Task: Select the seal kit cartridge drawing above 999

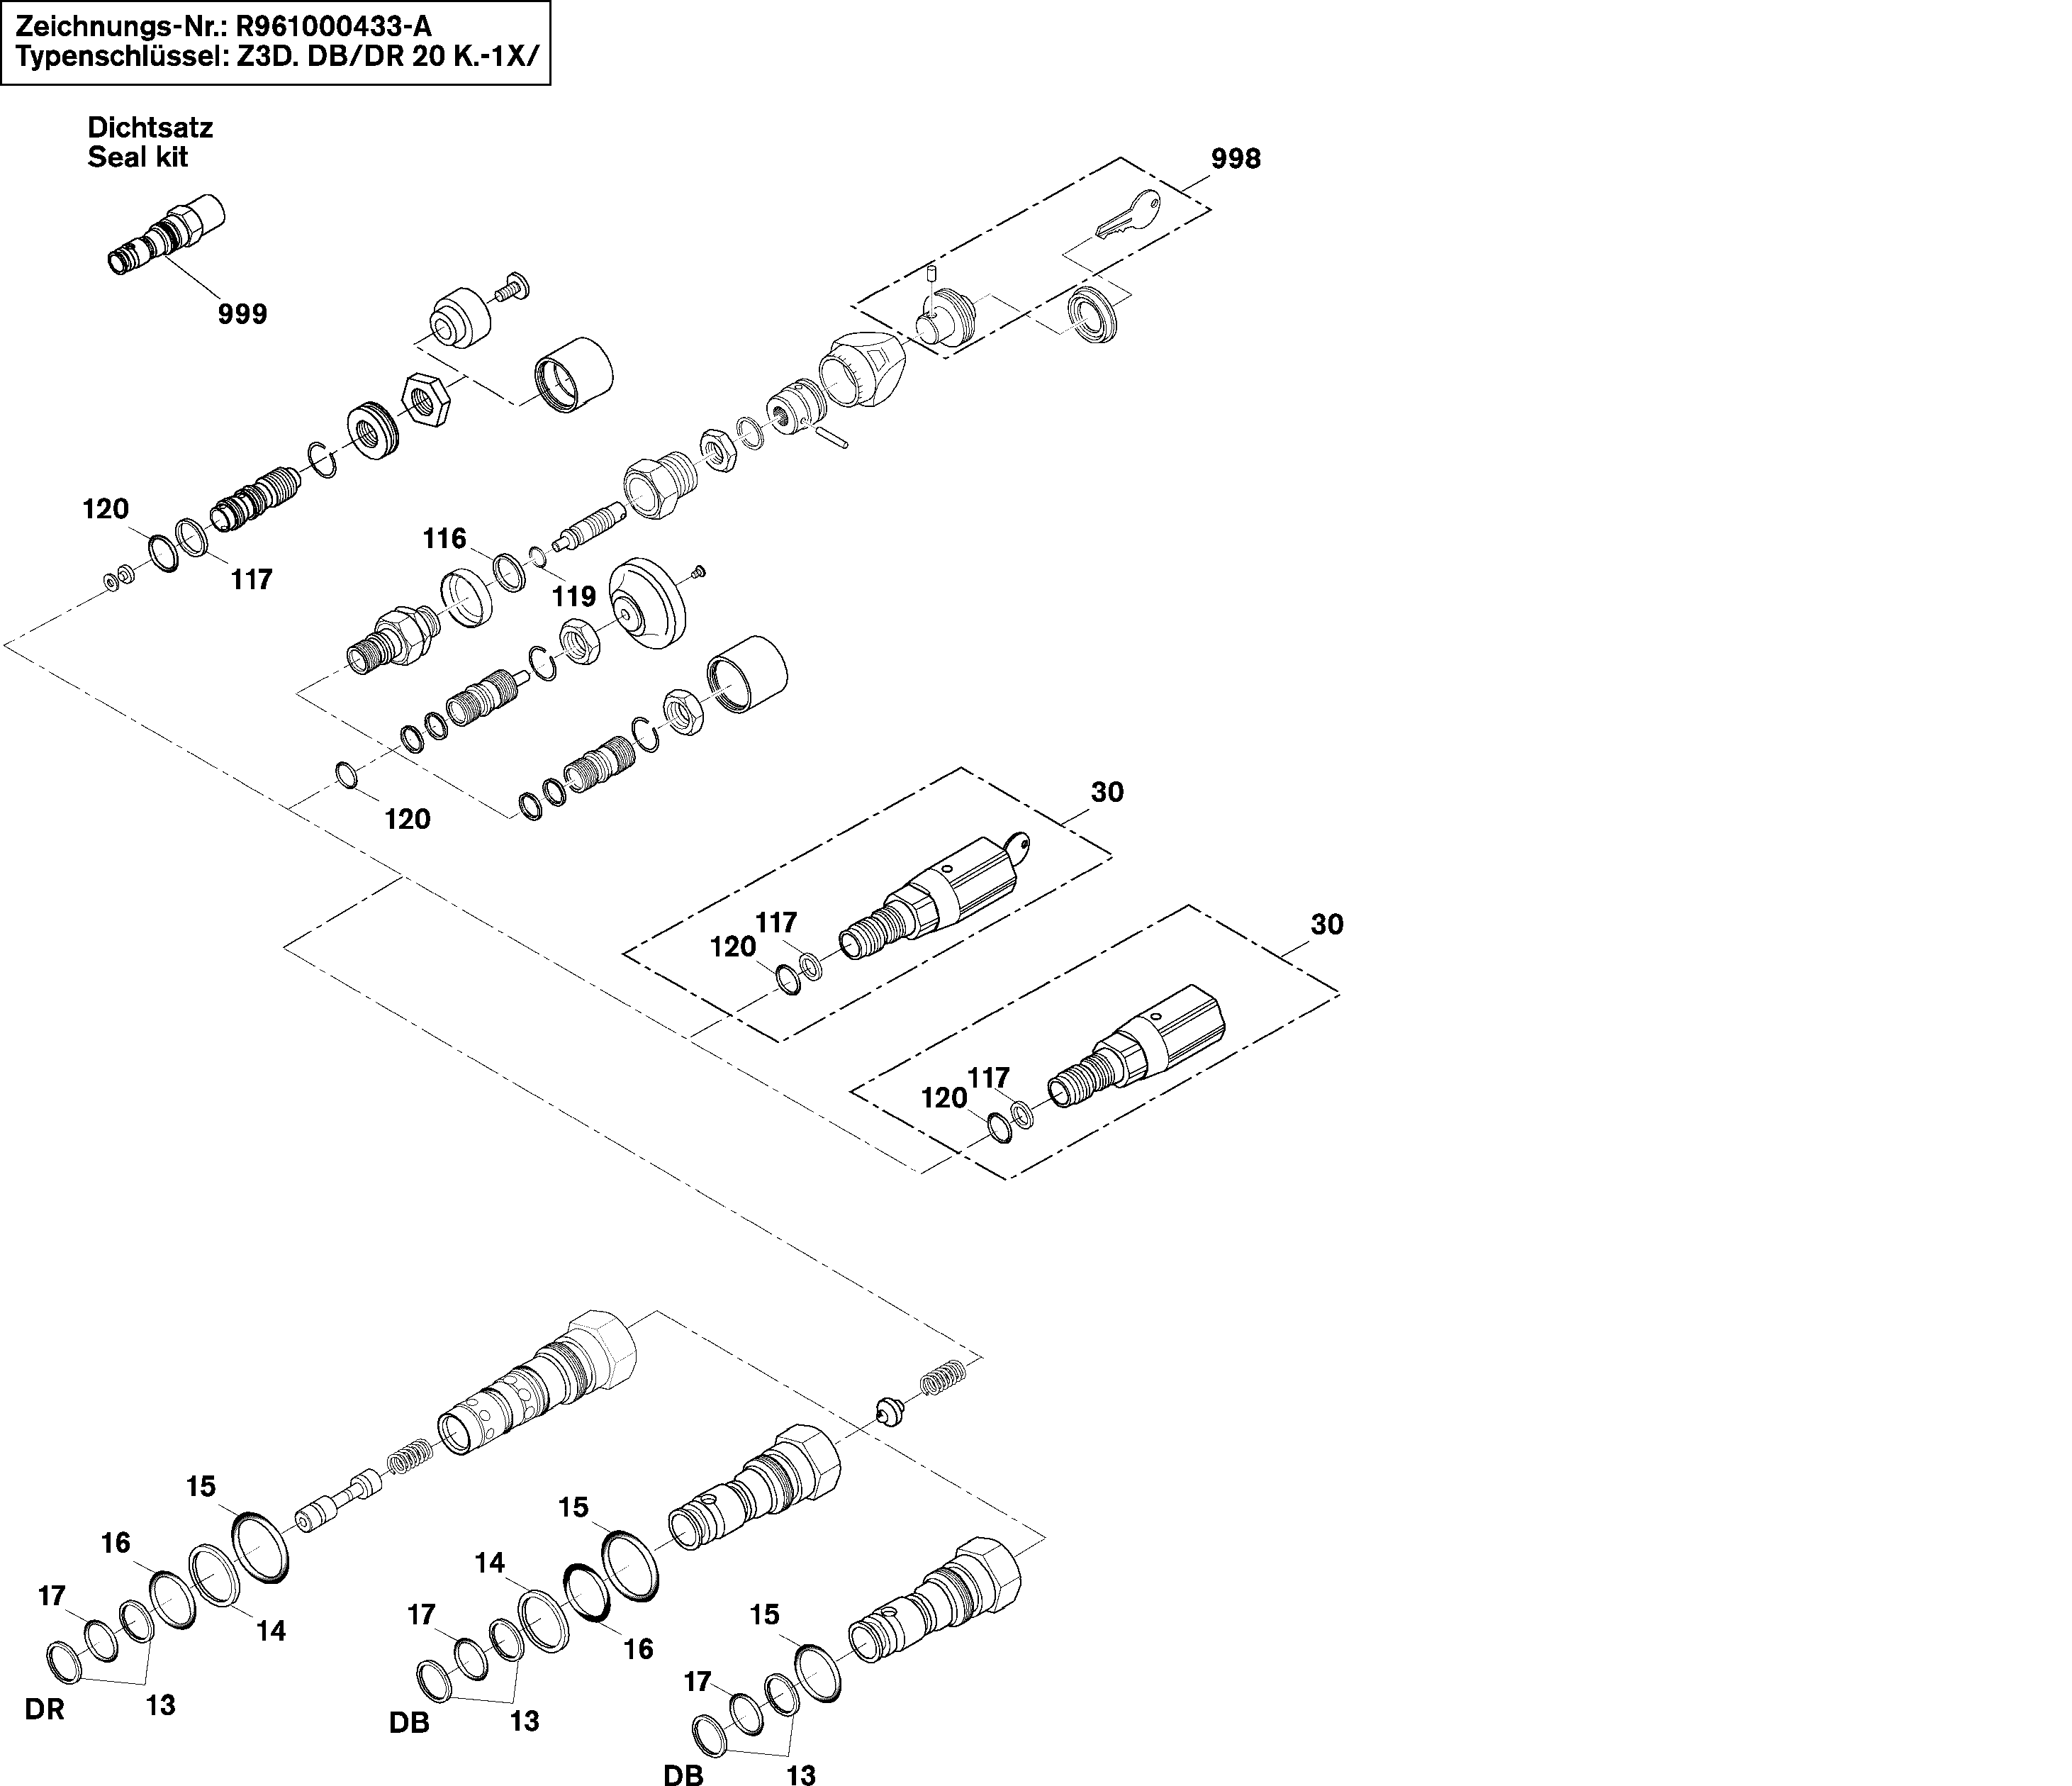Action: click(x=165, y=234)
